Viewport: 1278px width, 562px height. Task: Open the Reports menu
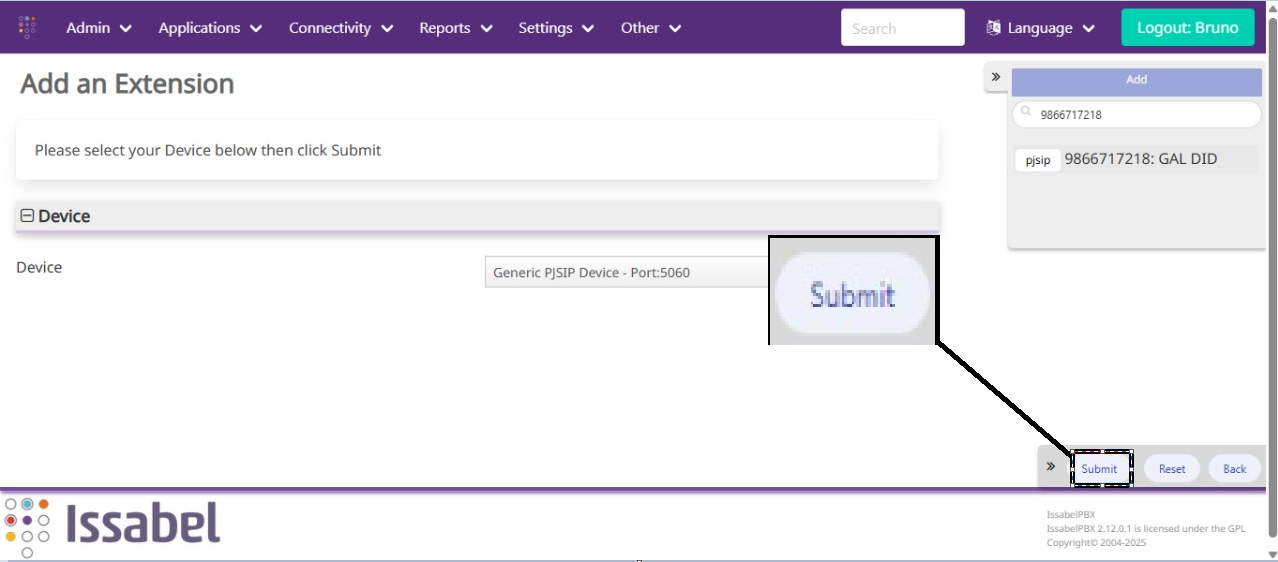pos(455,28)
